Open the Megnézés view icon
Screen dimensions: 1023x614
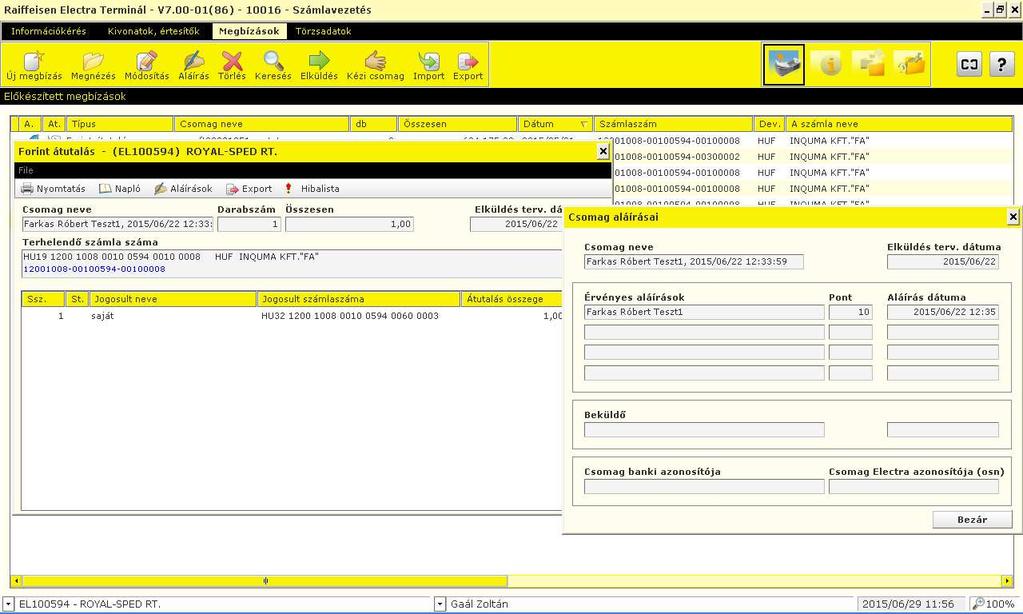(x=93, y=65)
